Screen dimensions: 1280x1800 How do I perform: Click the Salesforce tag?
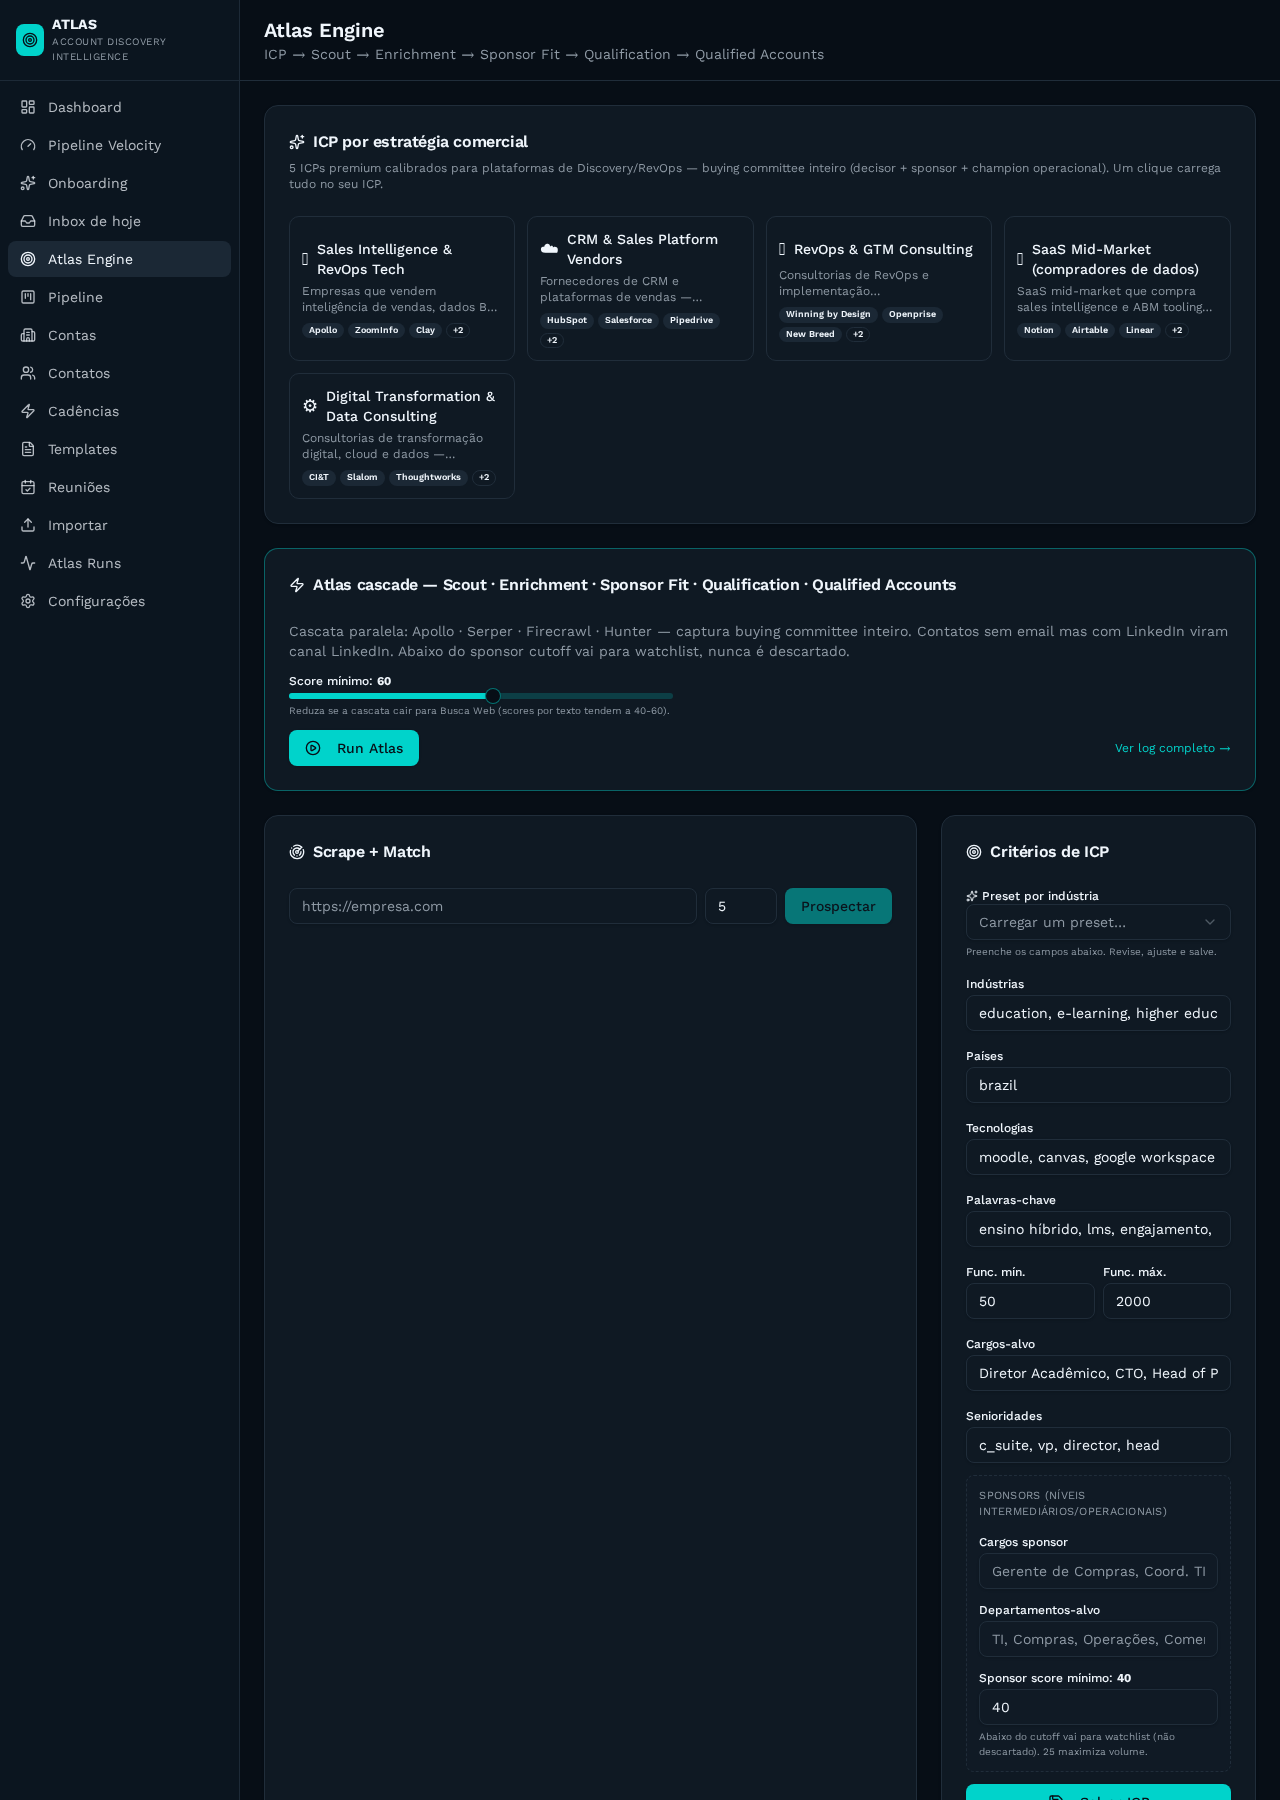628,320
